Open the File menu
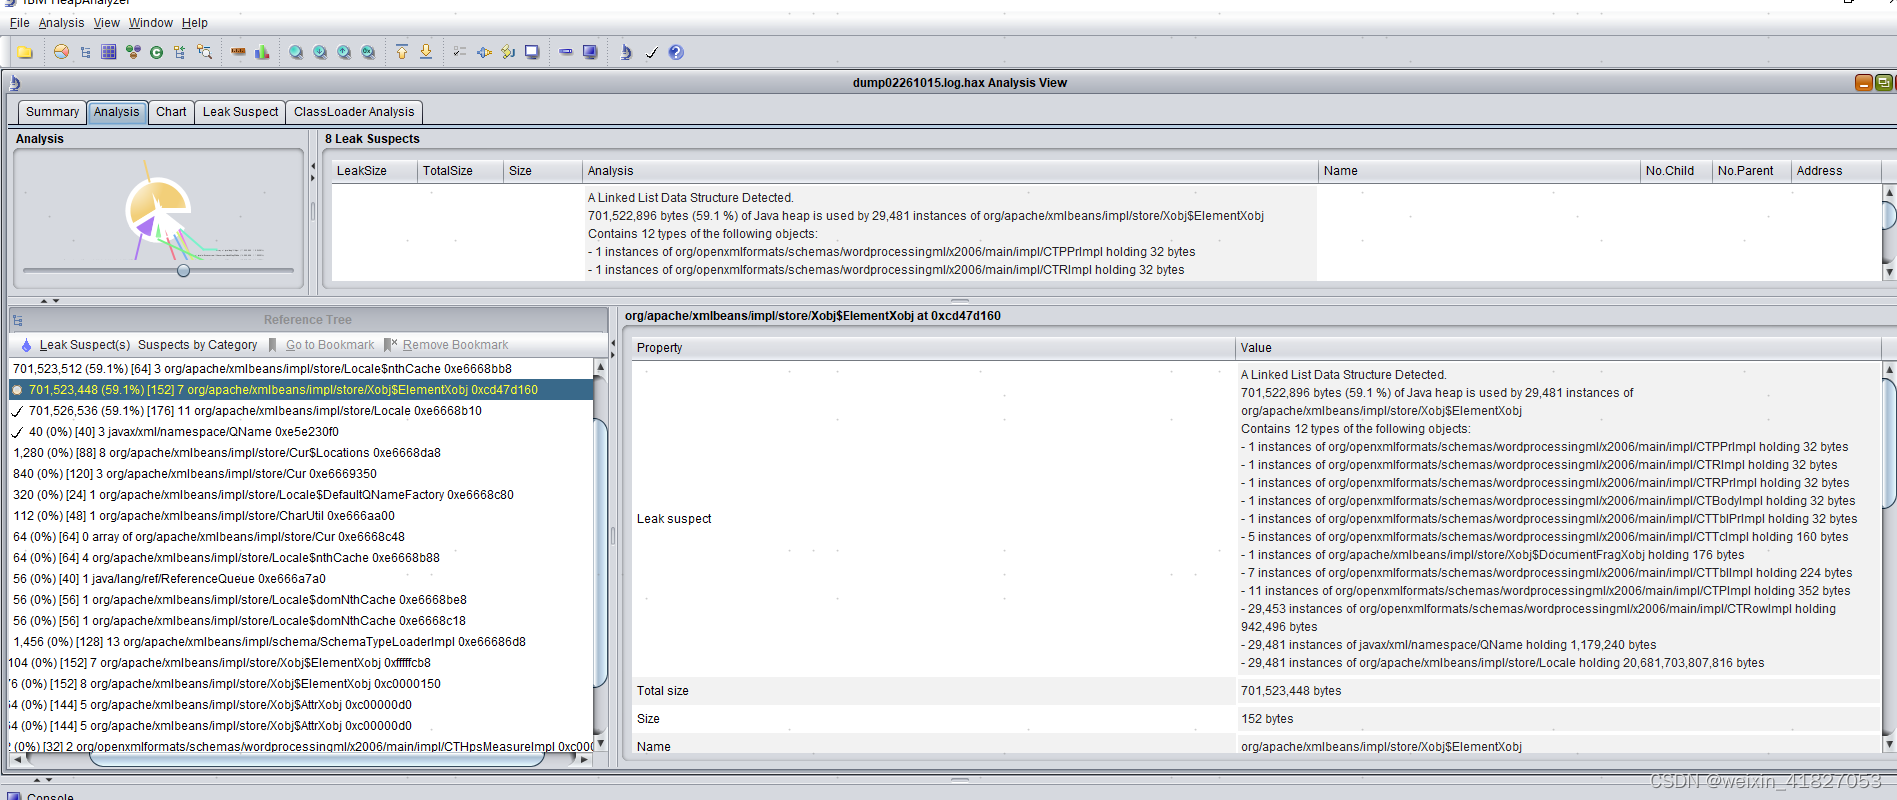The image size is (1897, 800). pyautogui.click(x=19, y=23)
